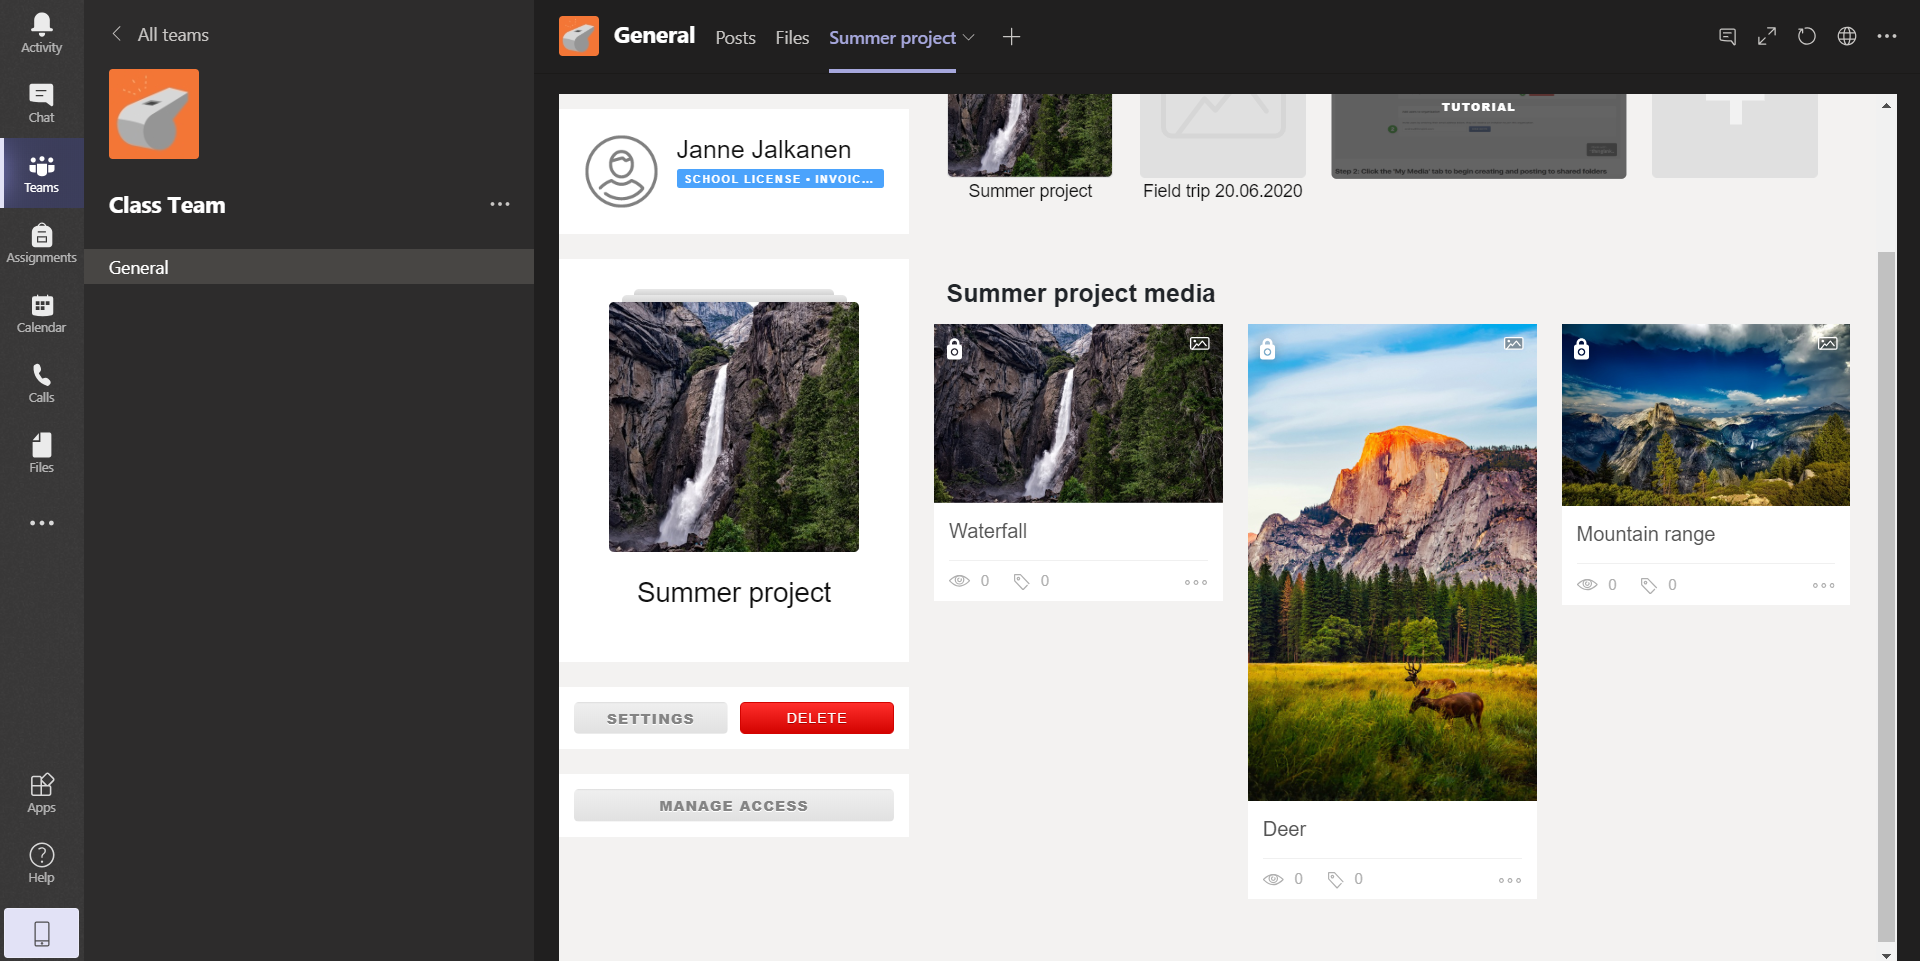Open the tab website in browser via globe icon
The image size is (1920, 961).
(1846, 36)
